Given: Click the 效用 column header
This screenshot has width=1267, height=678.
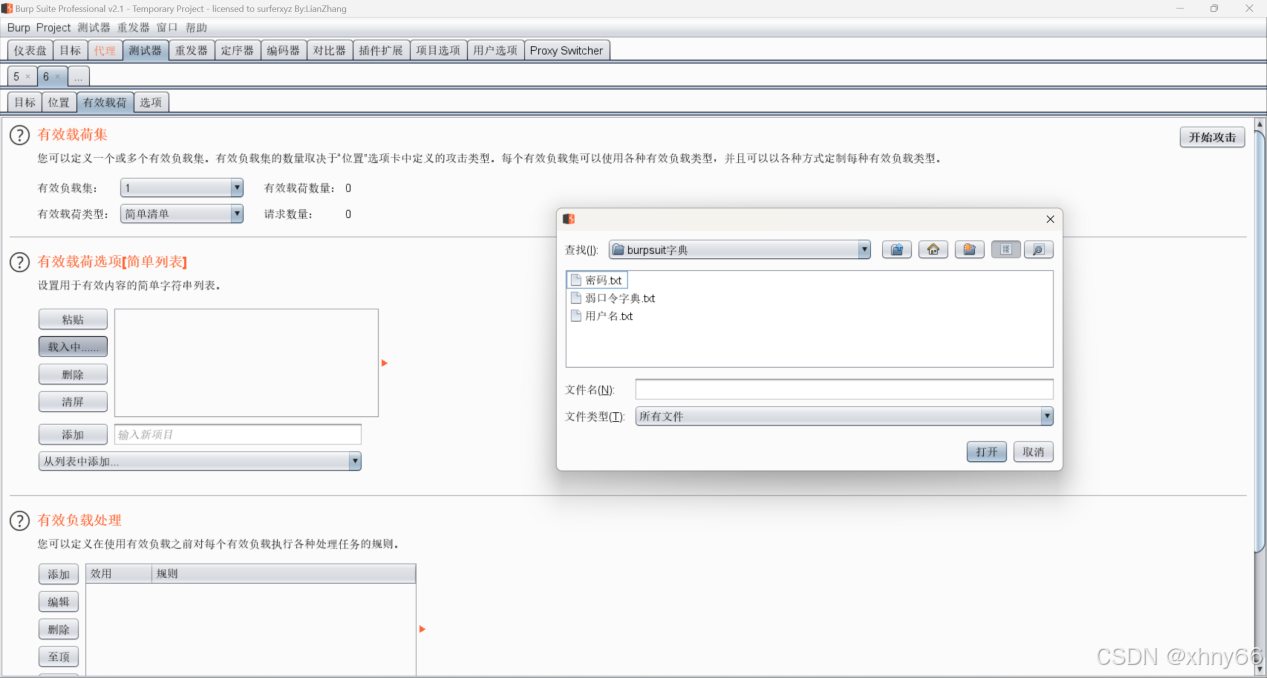Looking at the screenshot, I should [118, 574].
